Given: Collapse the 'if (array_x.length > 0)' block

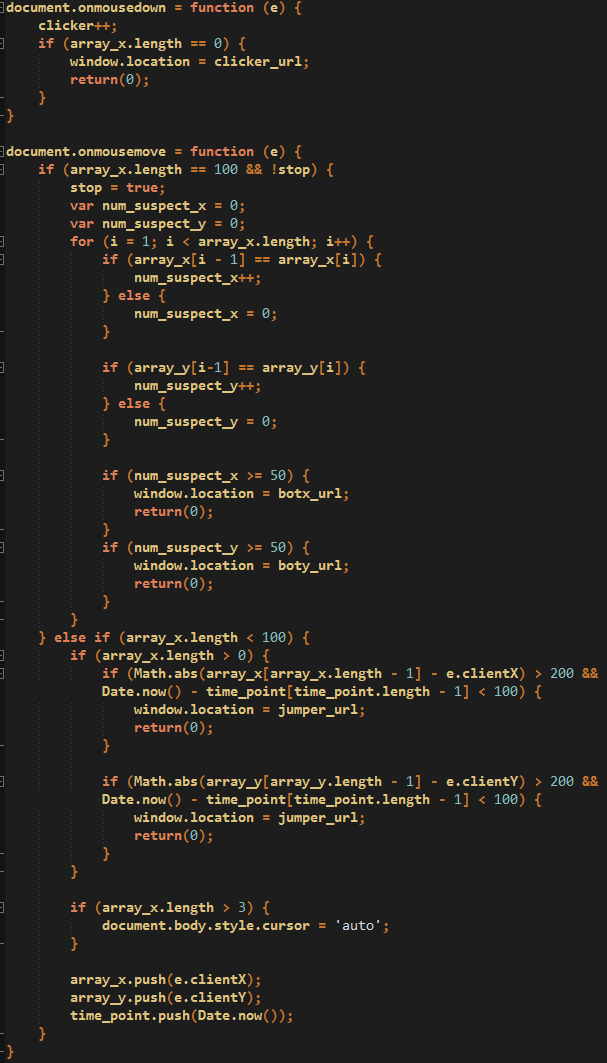Looking at the screenshot, I should (3, 656).
